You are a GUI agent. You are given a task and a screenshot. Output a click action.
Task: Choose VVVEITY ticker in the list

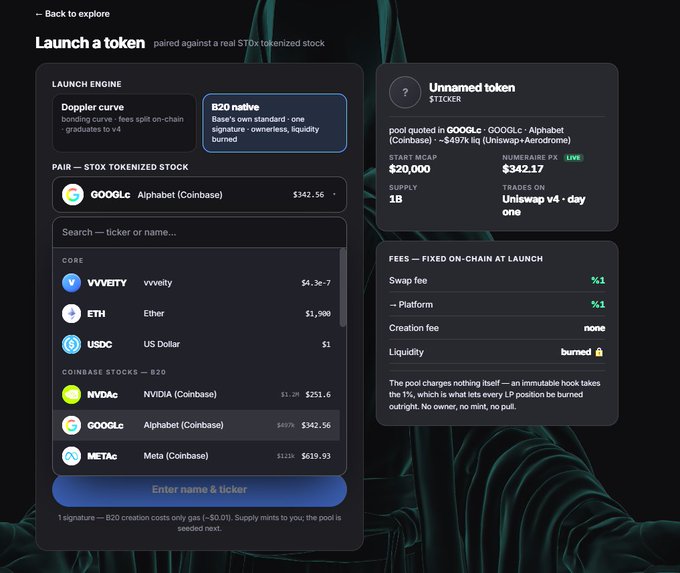coord(107,283)
